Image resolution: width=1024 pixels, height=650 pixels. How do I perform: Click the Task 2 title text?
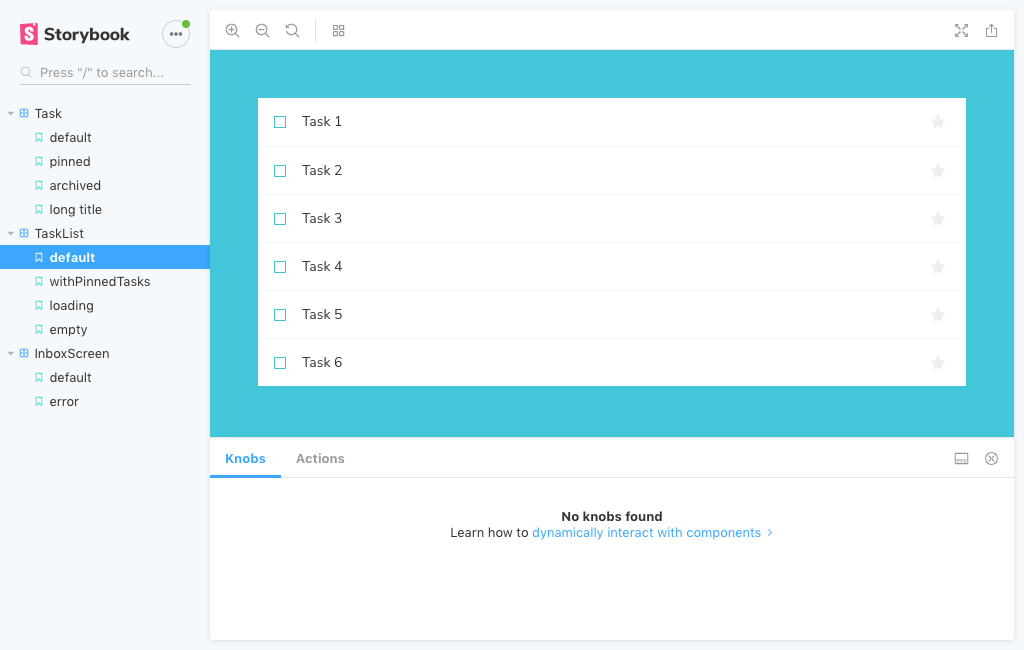coord(322,171)
